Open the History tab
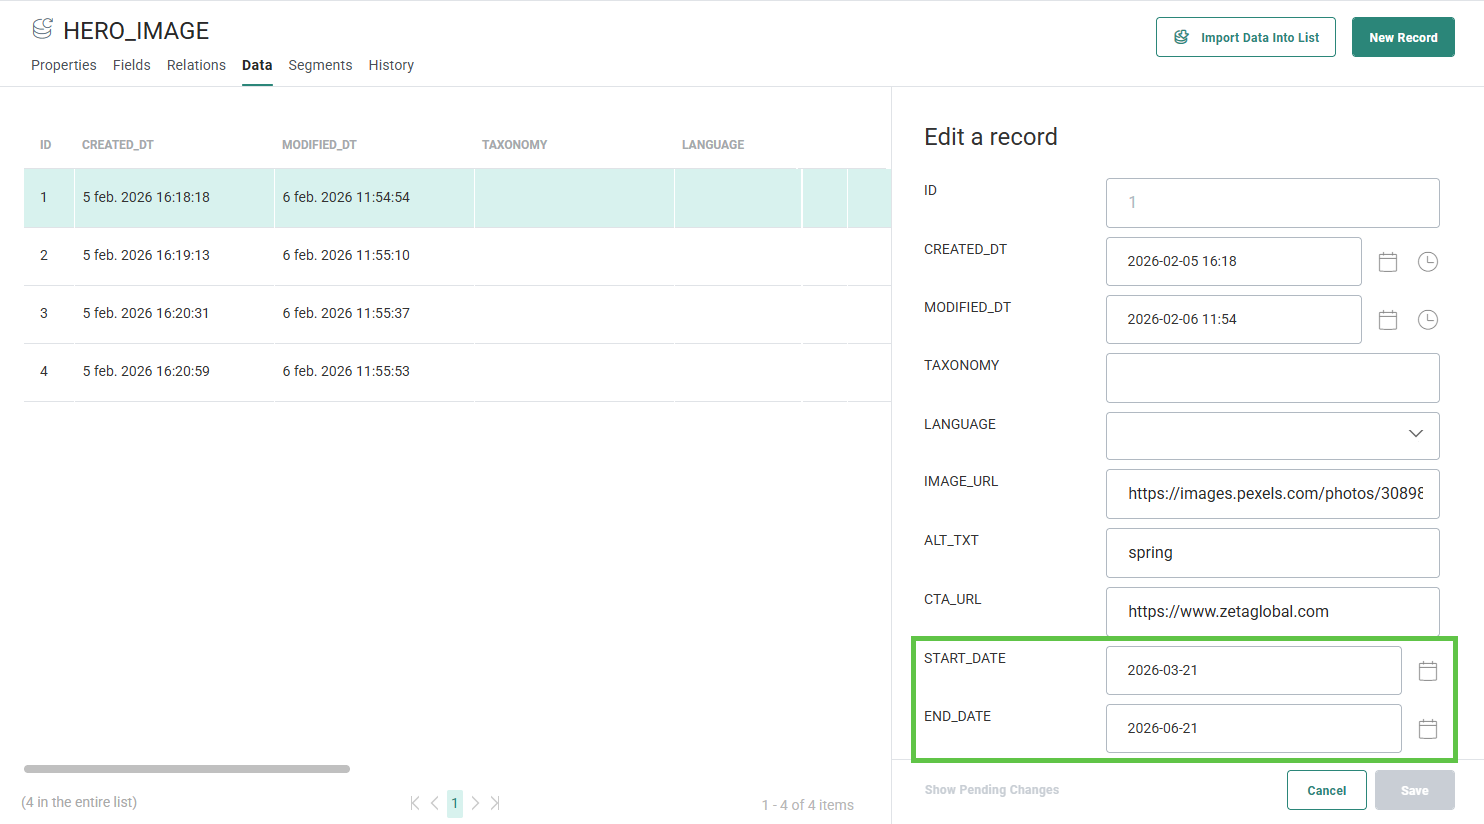1484x824 pixels. [391, 65]
